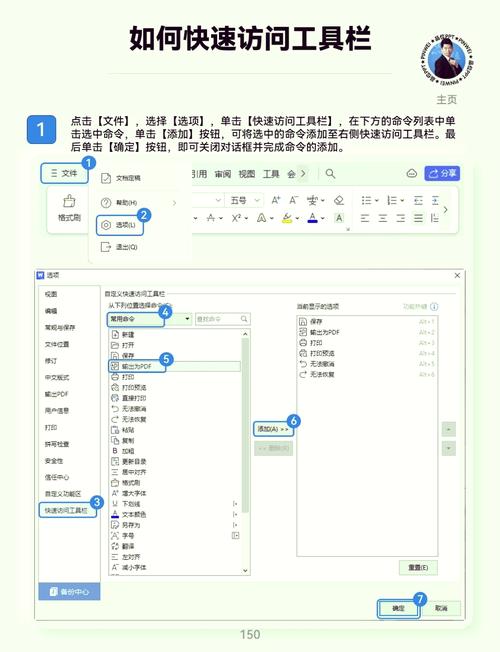Viewport: 500px width, 652px height.
Task: Click the 添加(A) >> button
Action: tap(273, 429)
